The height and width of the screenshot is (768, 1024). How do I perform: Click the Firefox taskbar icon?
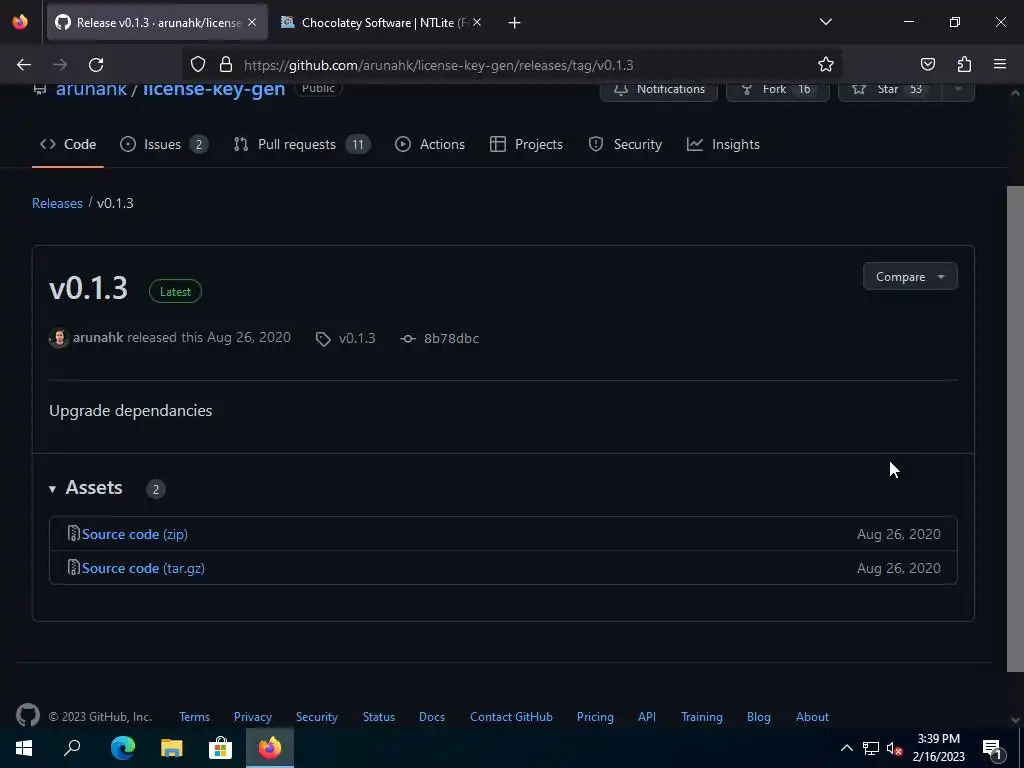coord(270,748)
